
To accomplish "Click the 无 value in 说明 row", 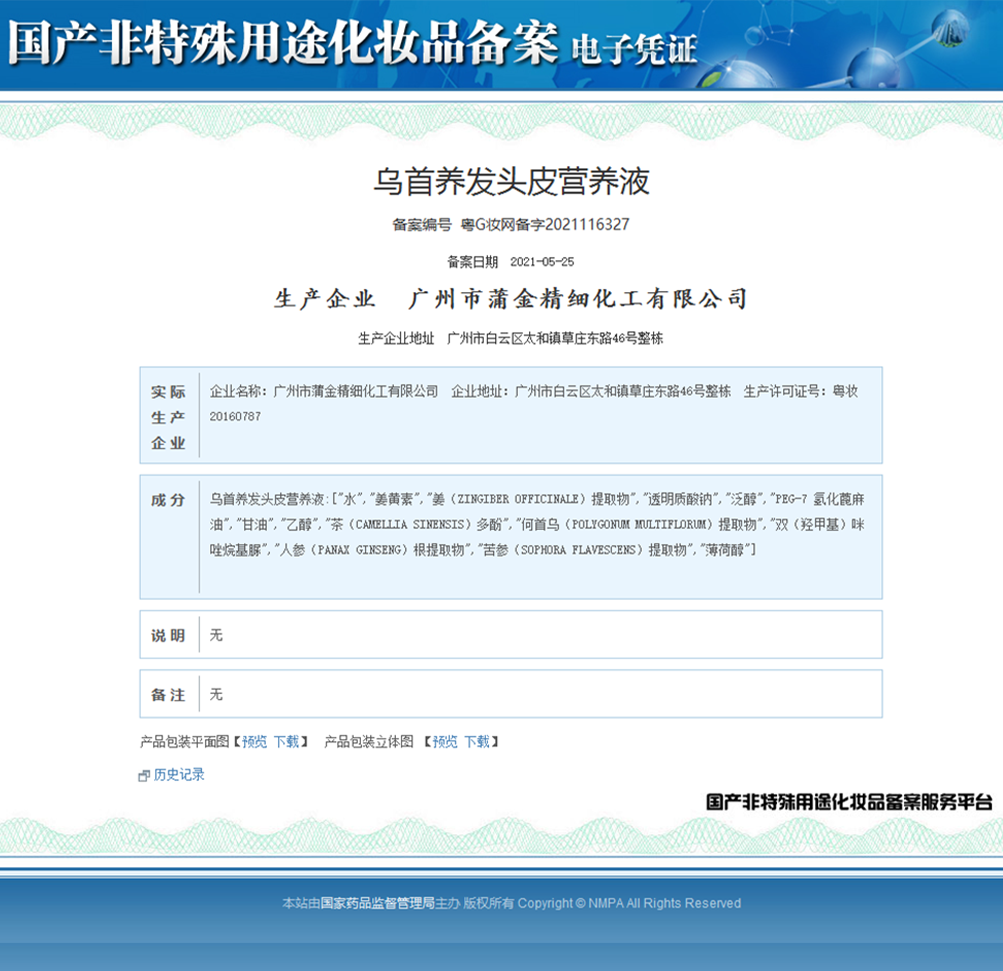I will click(x=216, y=635).
